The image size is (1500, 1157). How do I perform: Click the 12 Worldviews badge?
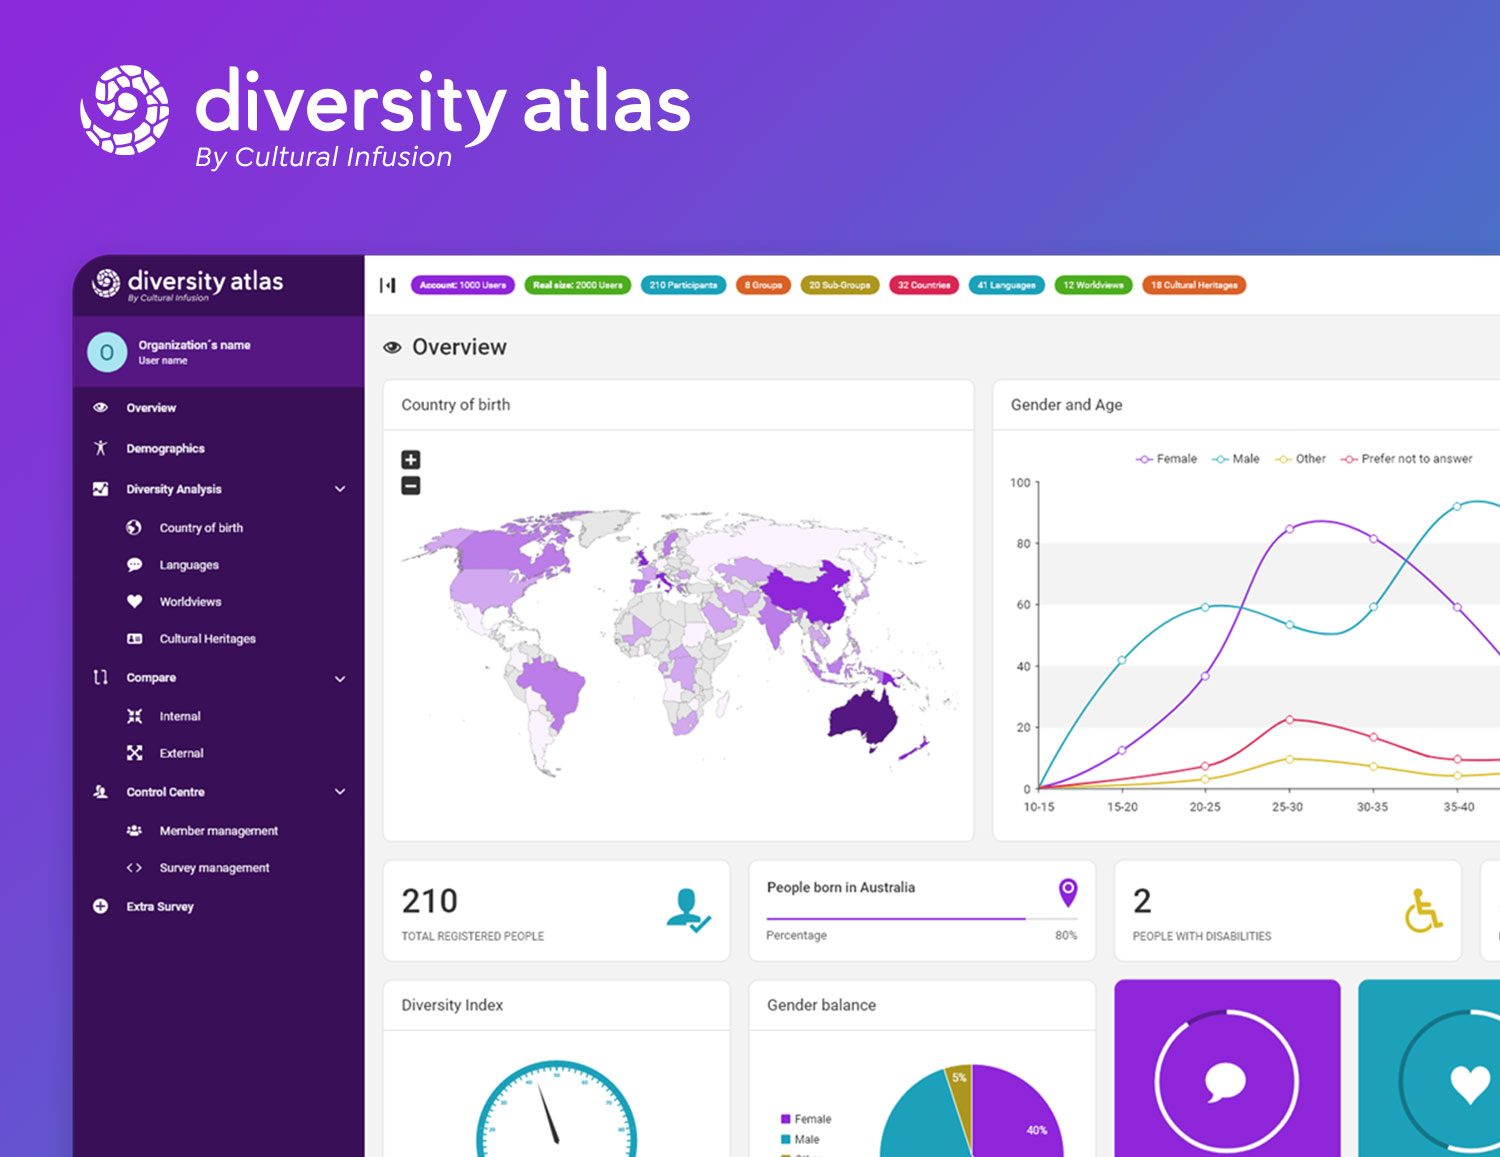[1094, 285]
